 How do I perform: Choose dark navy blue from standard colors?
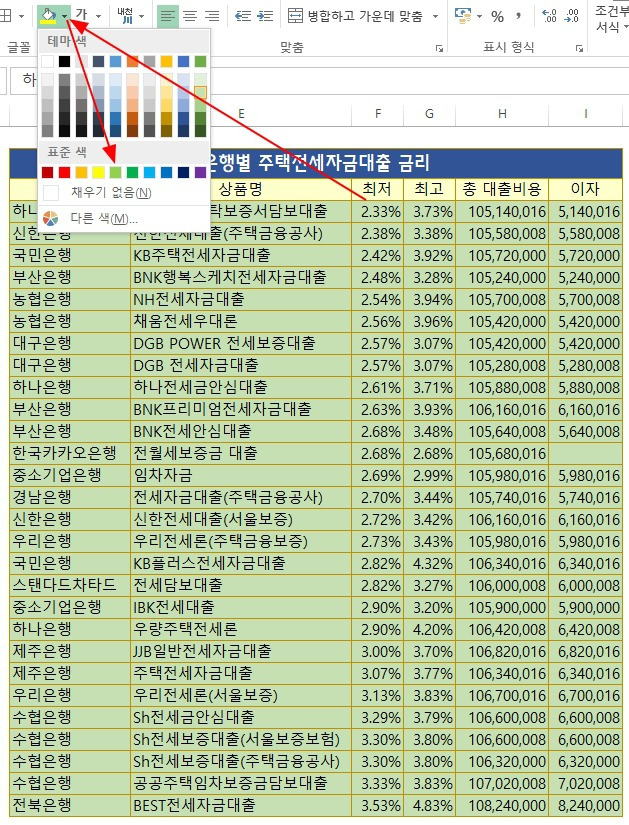(x=183, y=172)
